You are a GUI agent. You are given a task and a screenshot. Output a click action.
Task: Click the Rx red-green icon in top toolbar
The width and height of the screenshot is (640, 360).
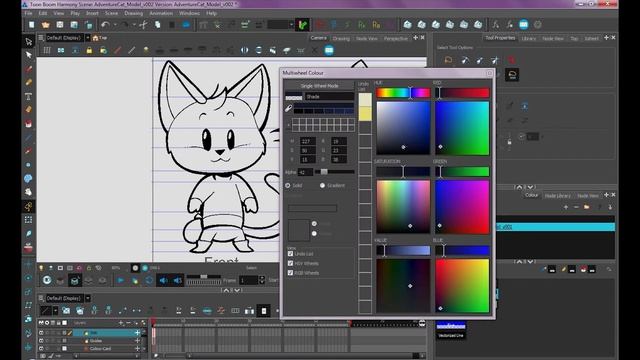[x=362, y=25]
